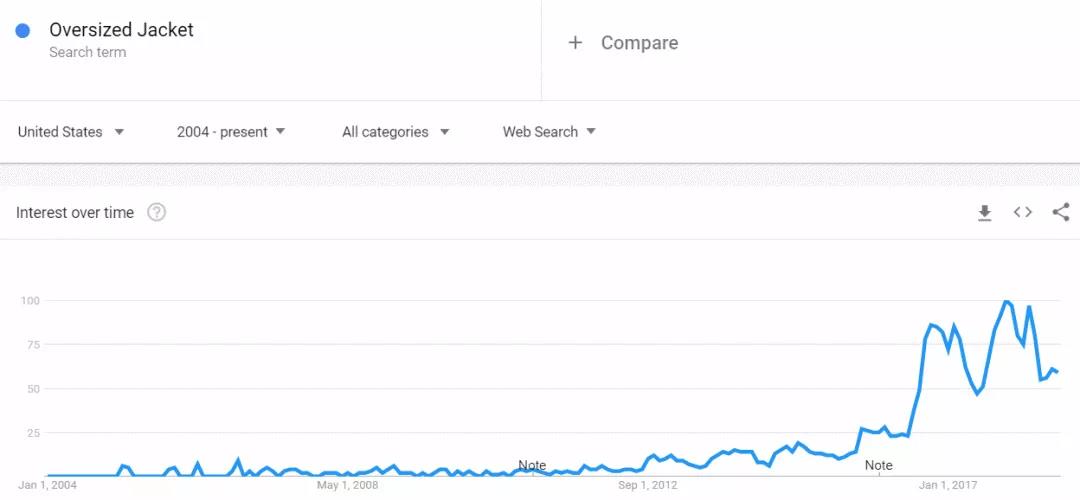This screenshot has height=500, width=1080.
Task: Open the 2004 - present time range dropdown
Action: point(231,132)
